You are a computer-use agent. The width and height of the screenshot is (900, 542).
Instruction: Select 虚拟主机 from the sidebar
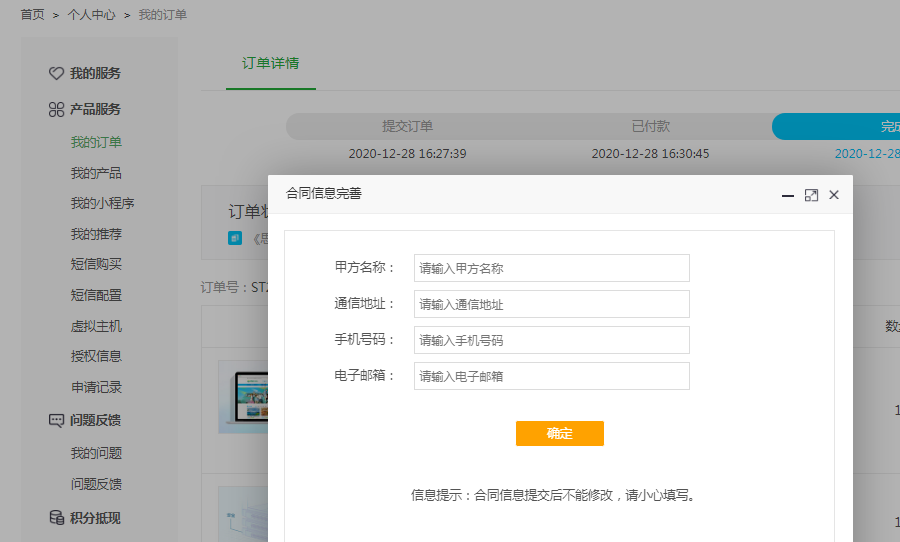click(96, 326)
